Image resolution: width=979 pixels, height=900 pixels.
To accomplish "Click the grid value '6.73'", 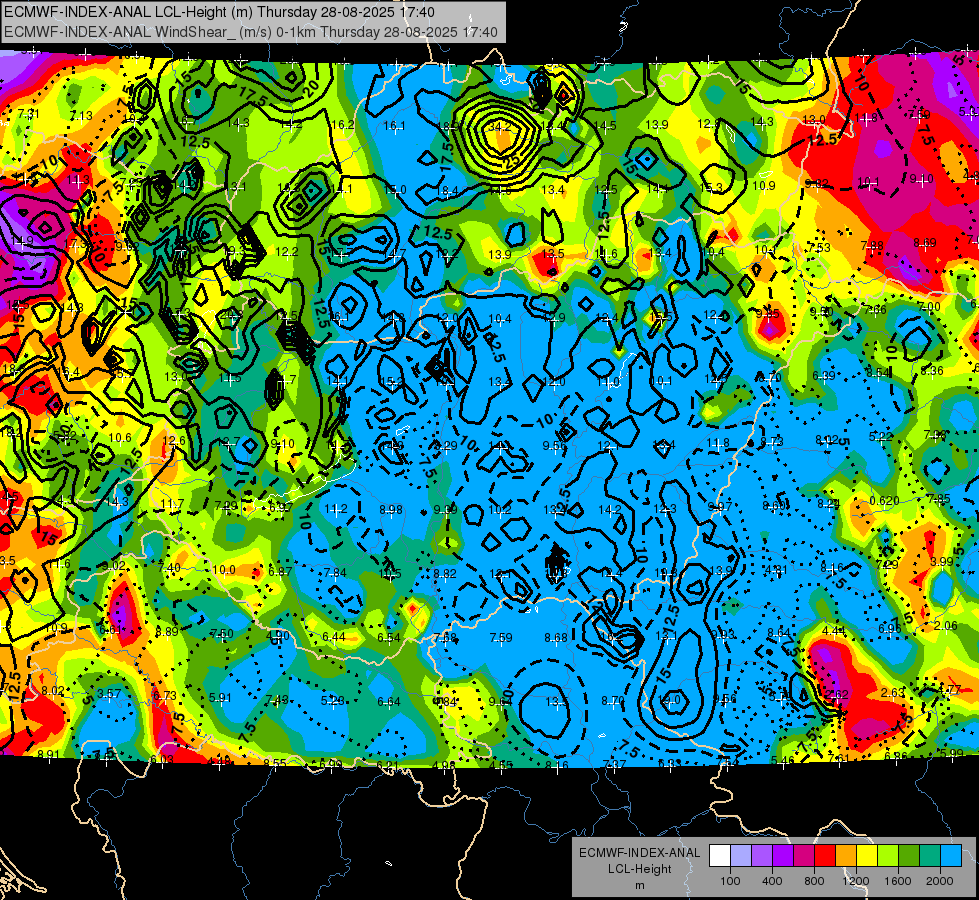I will 165,696.
